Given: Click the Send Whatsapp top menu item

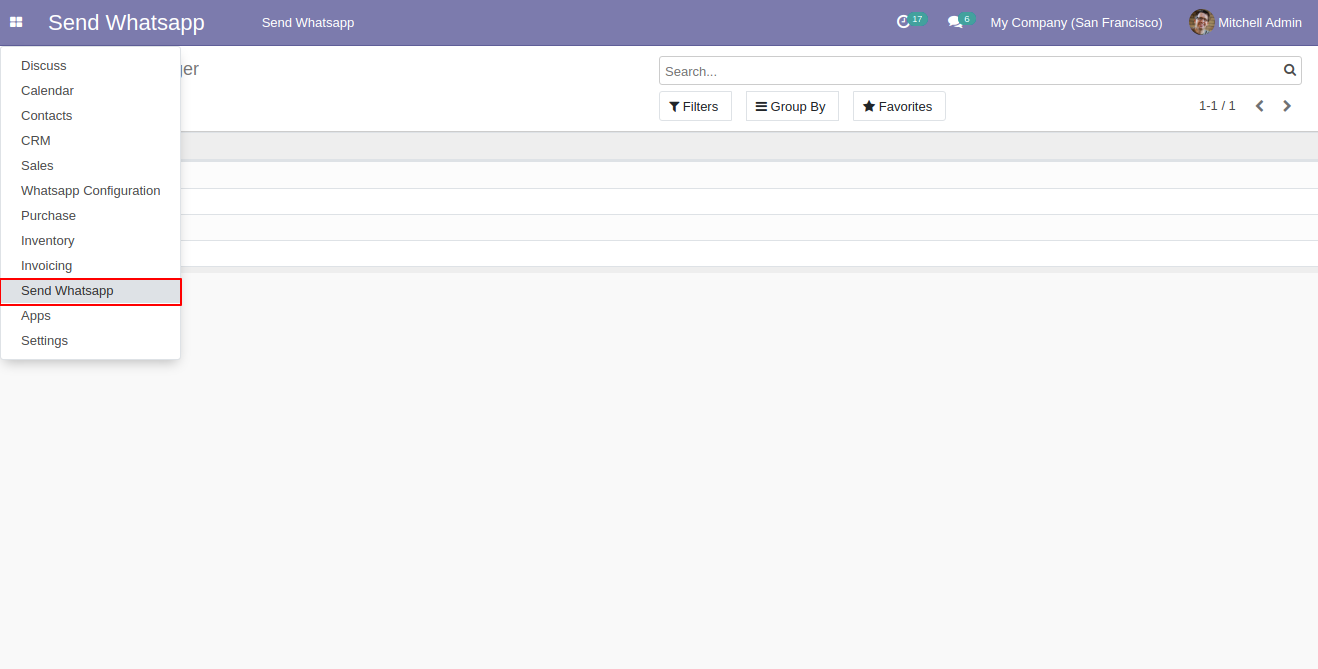Looking at the screenshot, I should click(308, 22).
